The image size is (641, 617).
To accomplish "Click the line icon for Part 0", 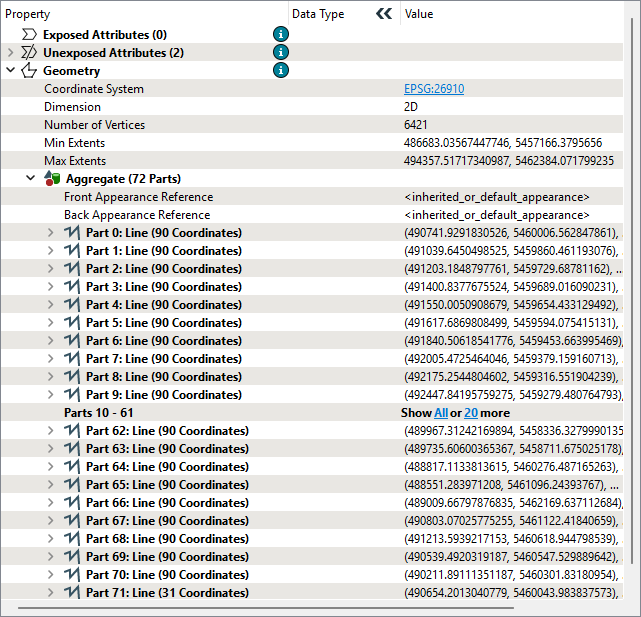I will tap(72, 233).
